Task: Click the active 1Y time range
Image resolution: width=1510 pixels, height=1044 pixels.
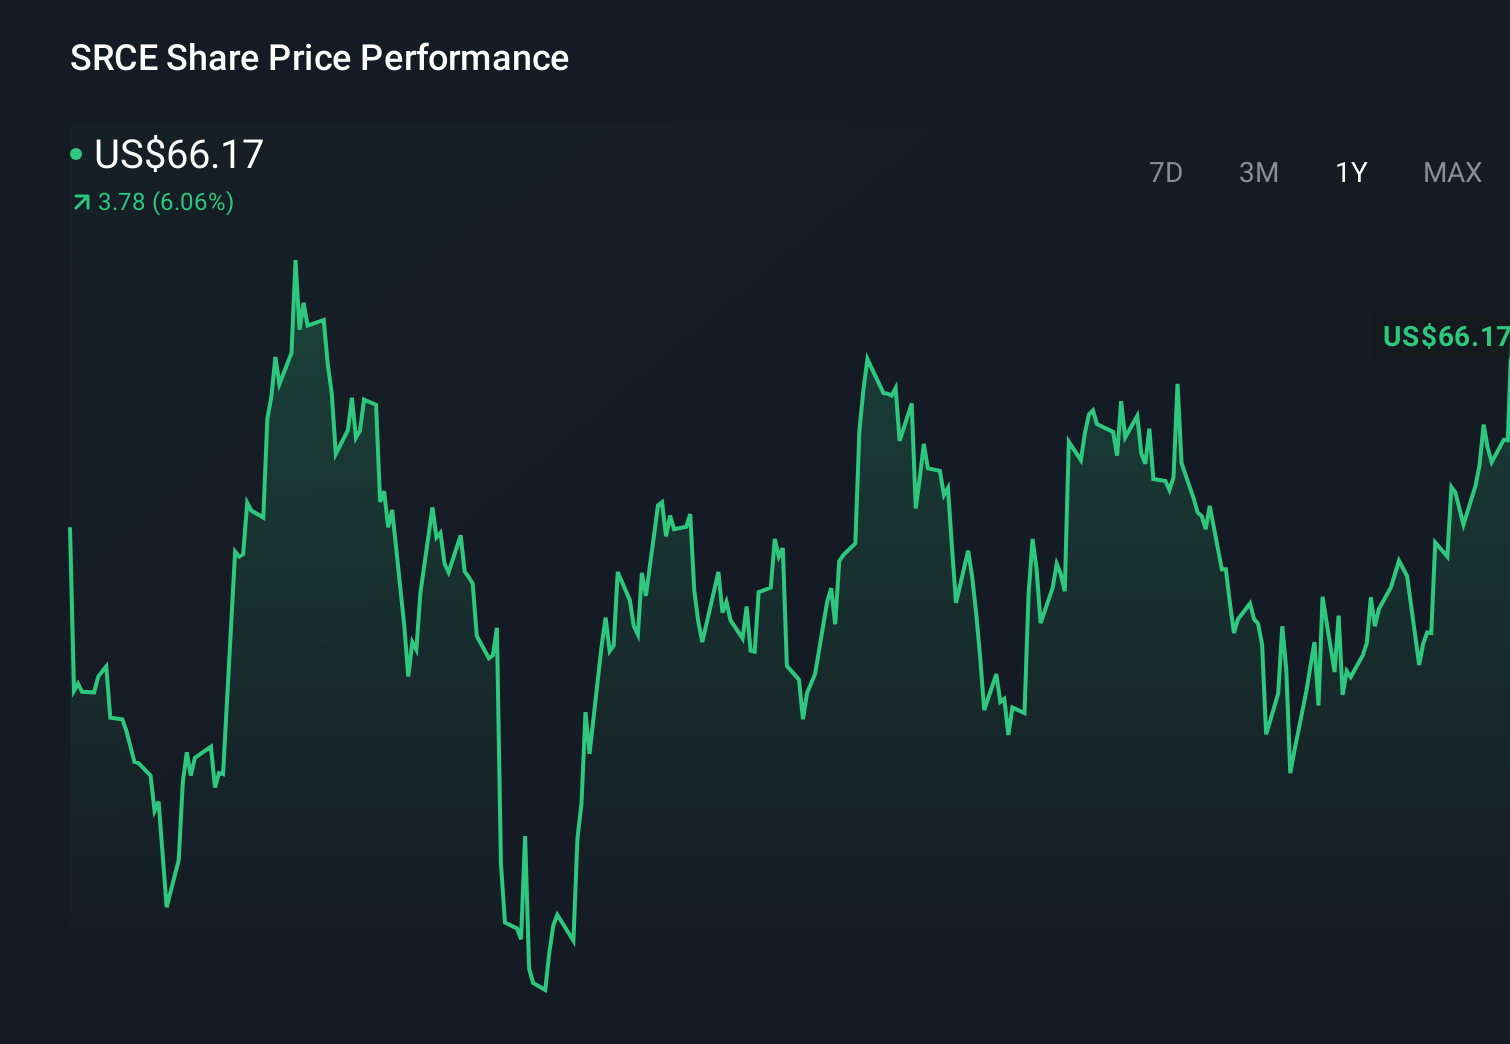Action: pyautogui.click(x=1350, y=172)
